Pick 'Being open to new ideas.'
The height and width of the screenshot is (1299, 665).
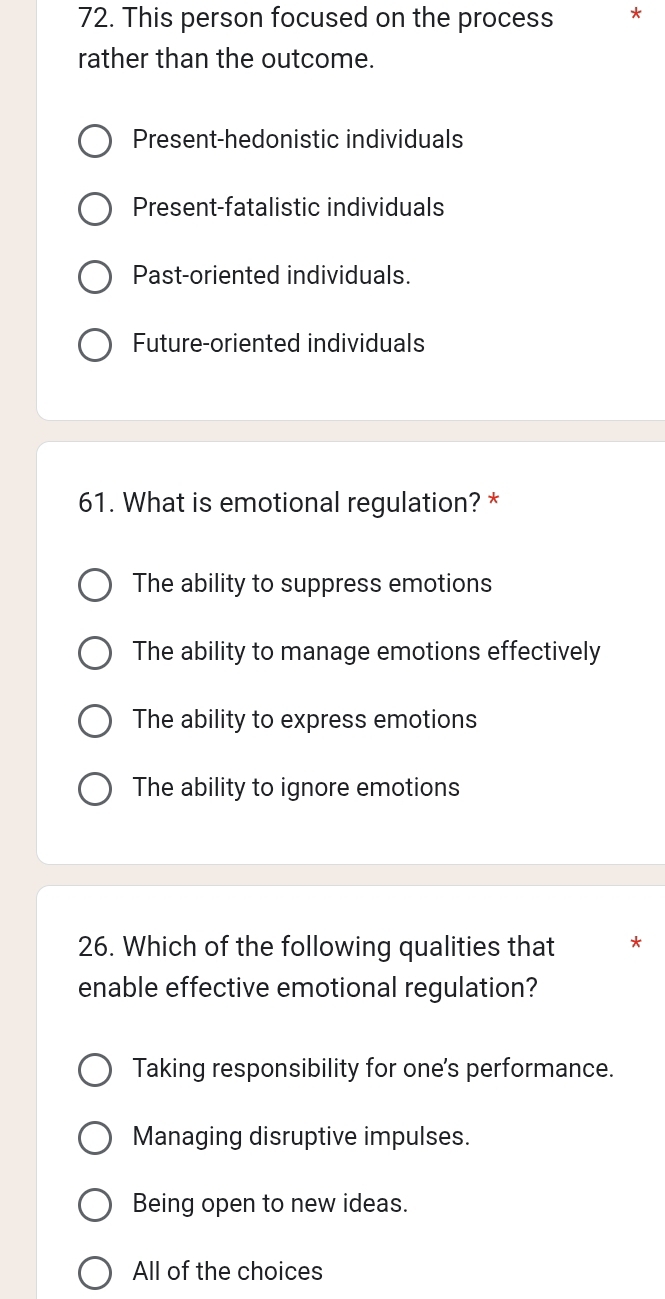(95, 1205)
